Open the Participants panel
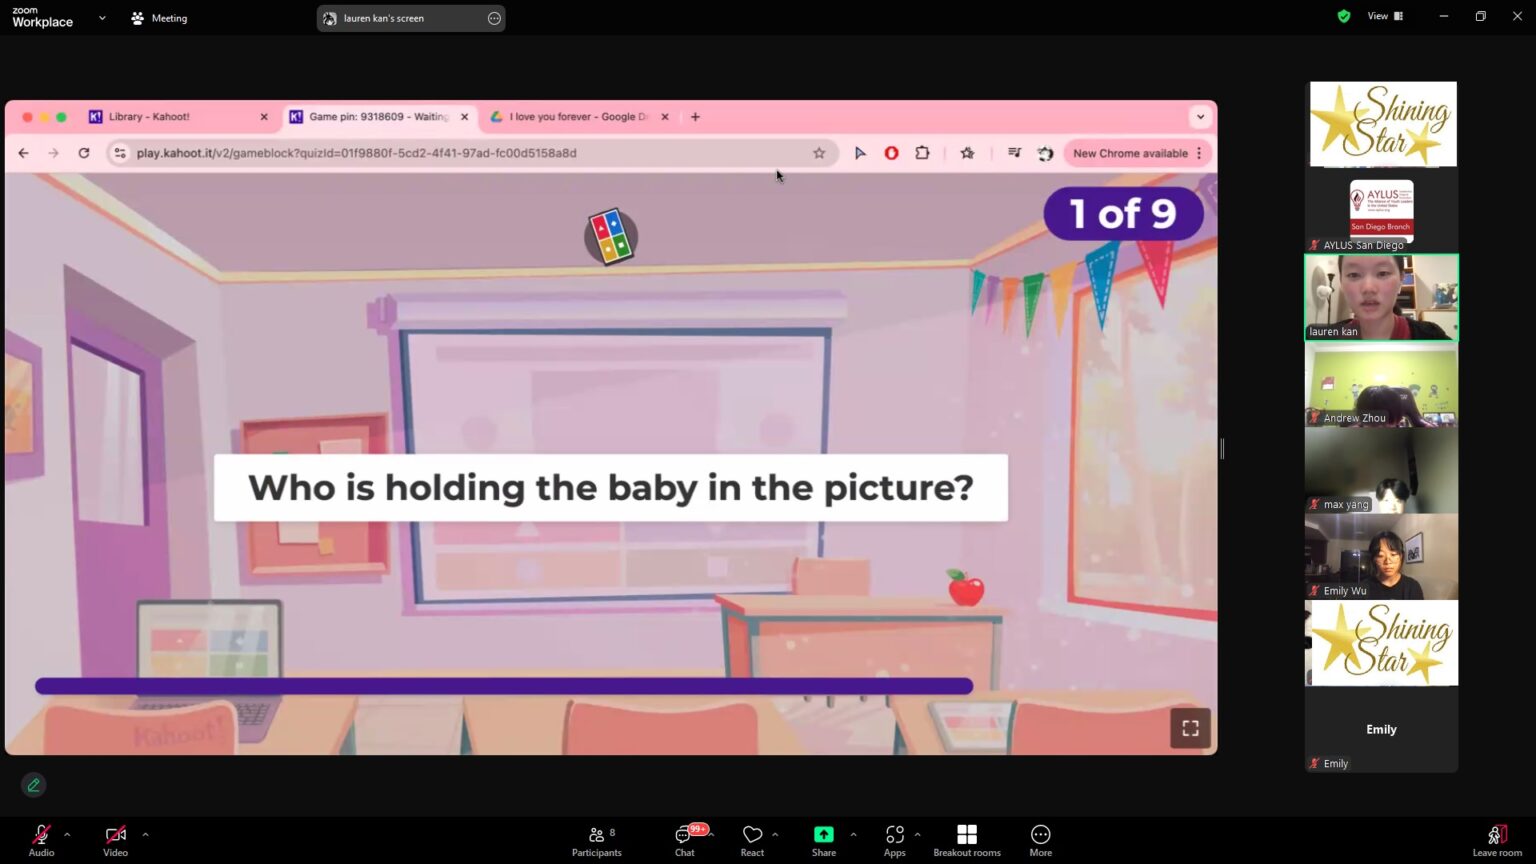The height and width of the screenshot is (864, 1536). (x=597, y=840)
